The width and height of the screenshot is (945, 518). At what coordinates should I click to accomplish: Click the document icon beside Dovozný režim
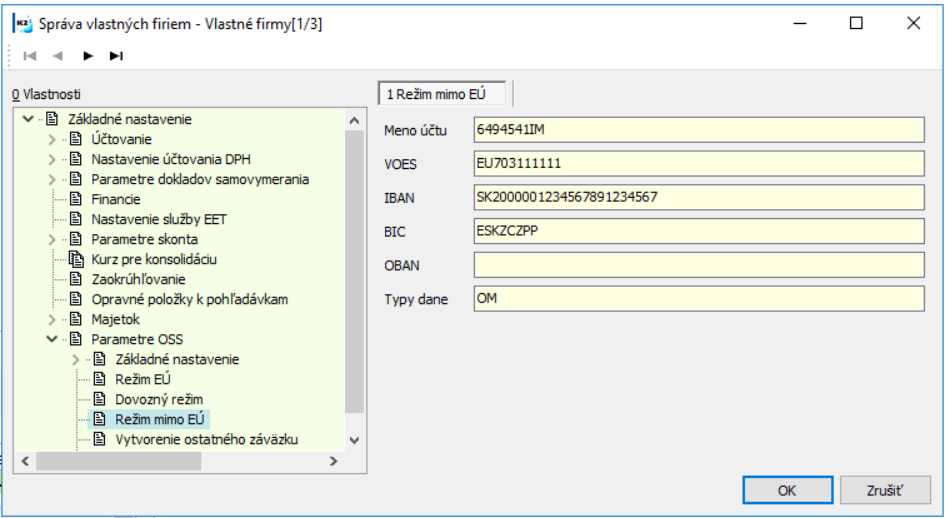pyautogui.click(x=100, y=399)
